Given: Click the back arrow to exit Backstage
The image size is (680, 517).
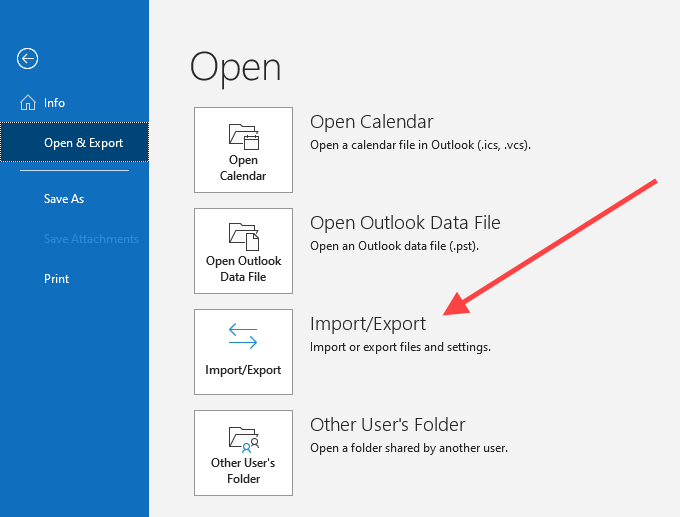Looking at the screenshot, I should point(28,58).
